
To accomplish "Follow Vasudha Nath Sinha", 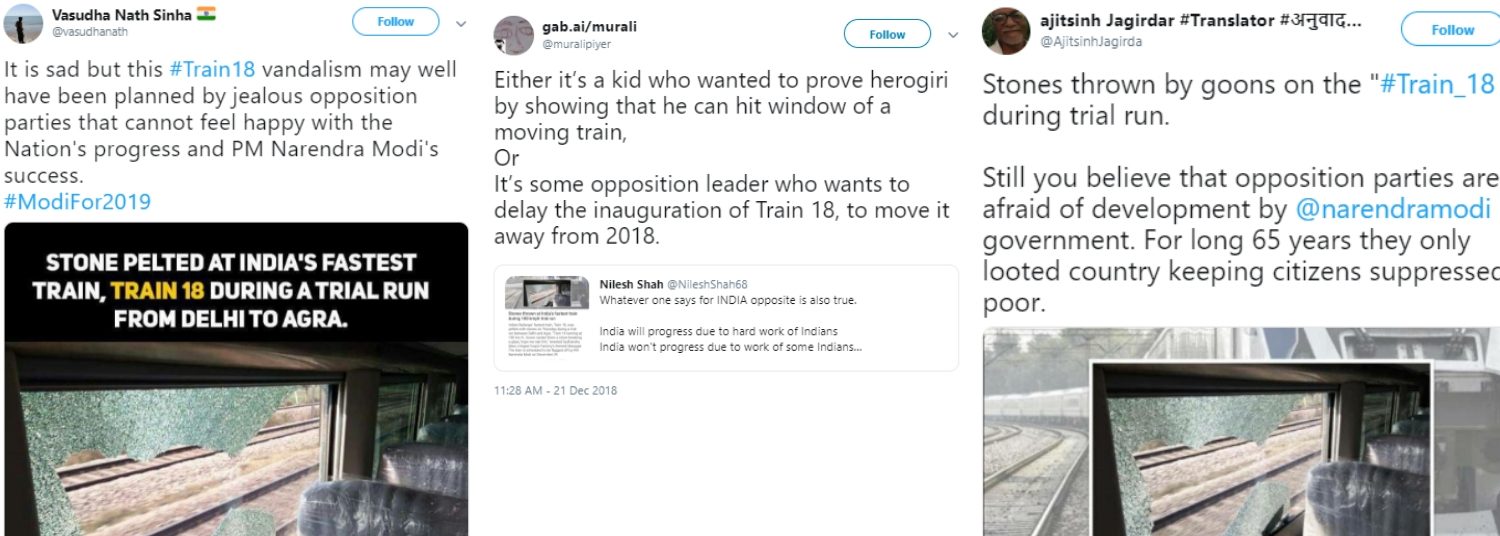I will click(x=395, y=22).
